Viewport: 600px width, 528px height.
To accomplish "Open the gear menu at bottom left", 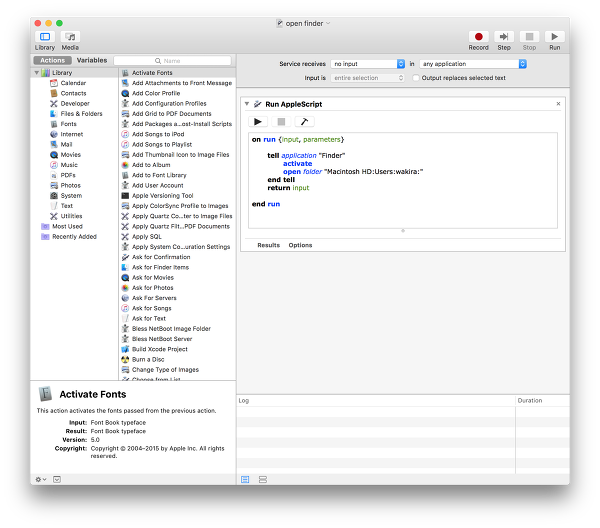I will pyautogui.click(x=41, y=479).
